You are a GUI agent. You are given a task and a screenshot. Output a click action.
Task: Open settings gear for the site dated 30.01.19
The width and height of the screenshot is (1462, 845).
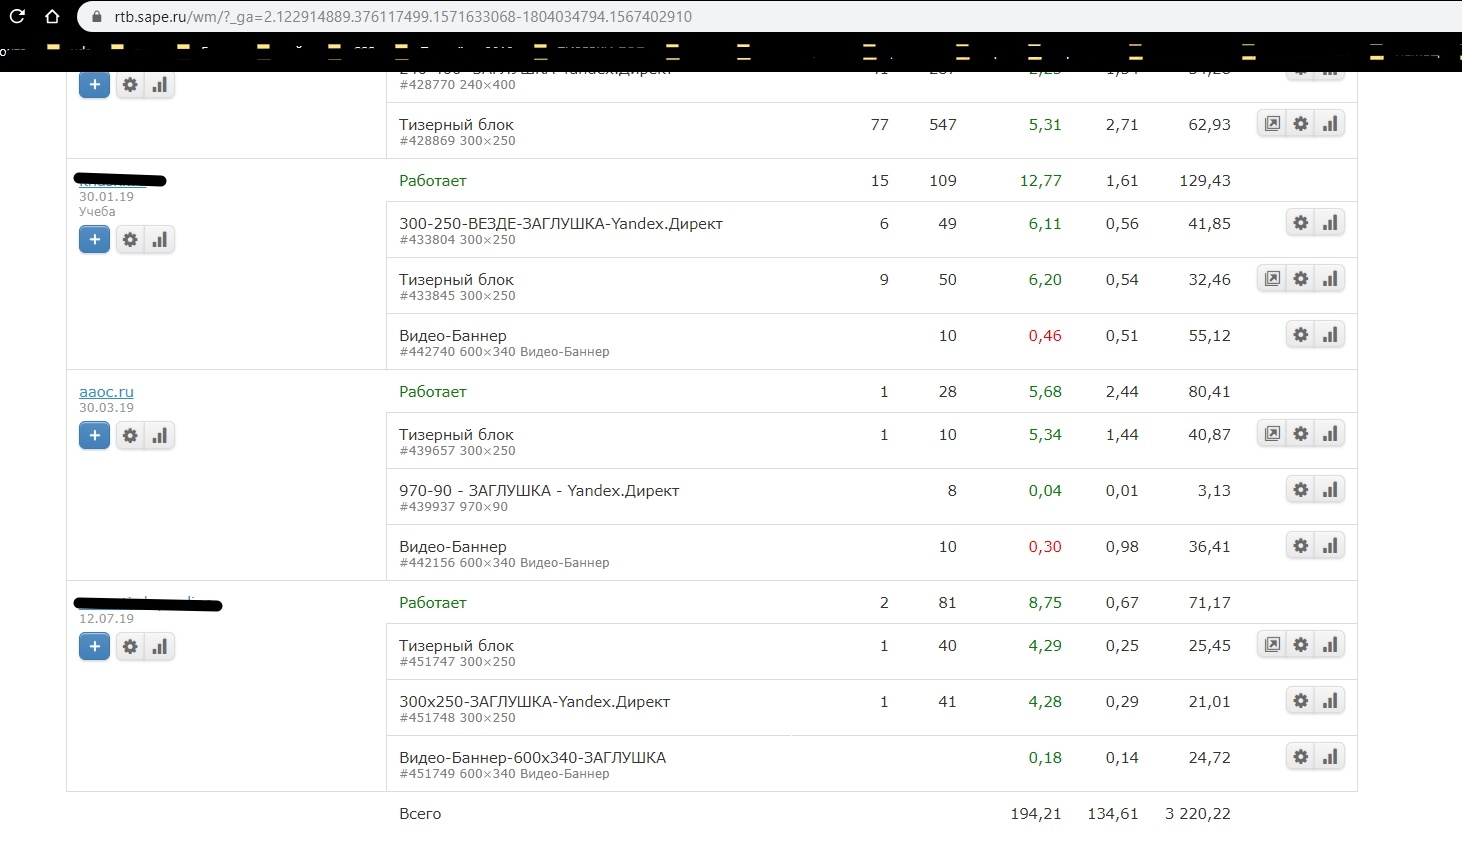pyautogui.click(x=130, y=239)
